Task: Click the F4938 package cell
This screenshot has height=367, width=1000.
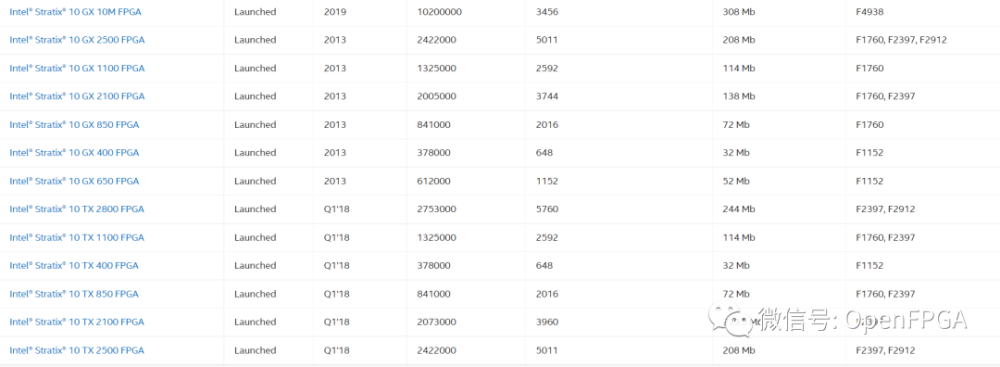Action: tap(870, 11)
